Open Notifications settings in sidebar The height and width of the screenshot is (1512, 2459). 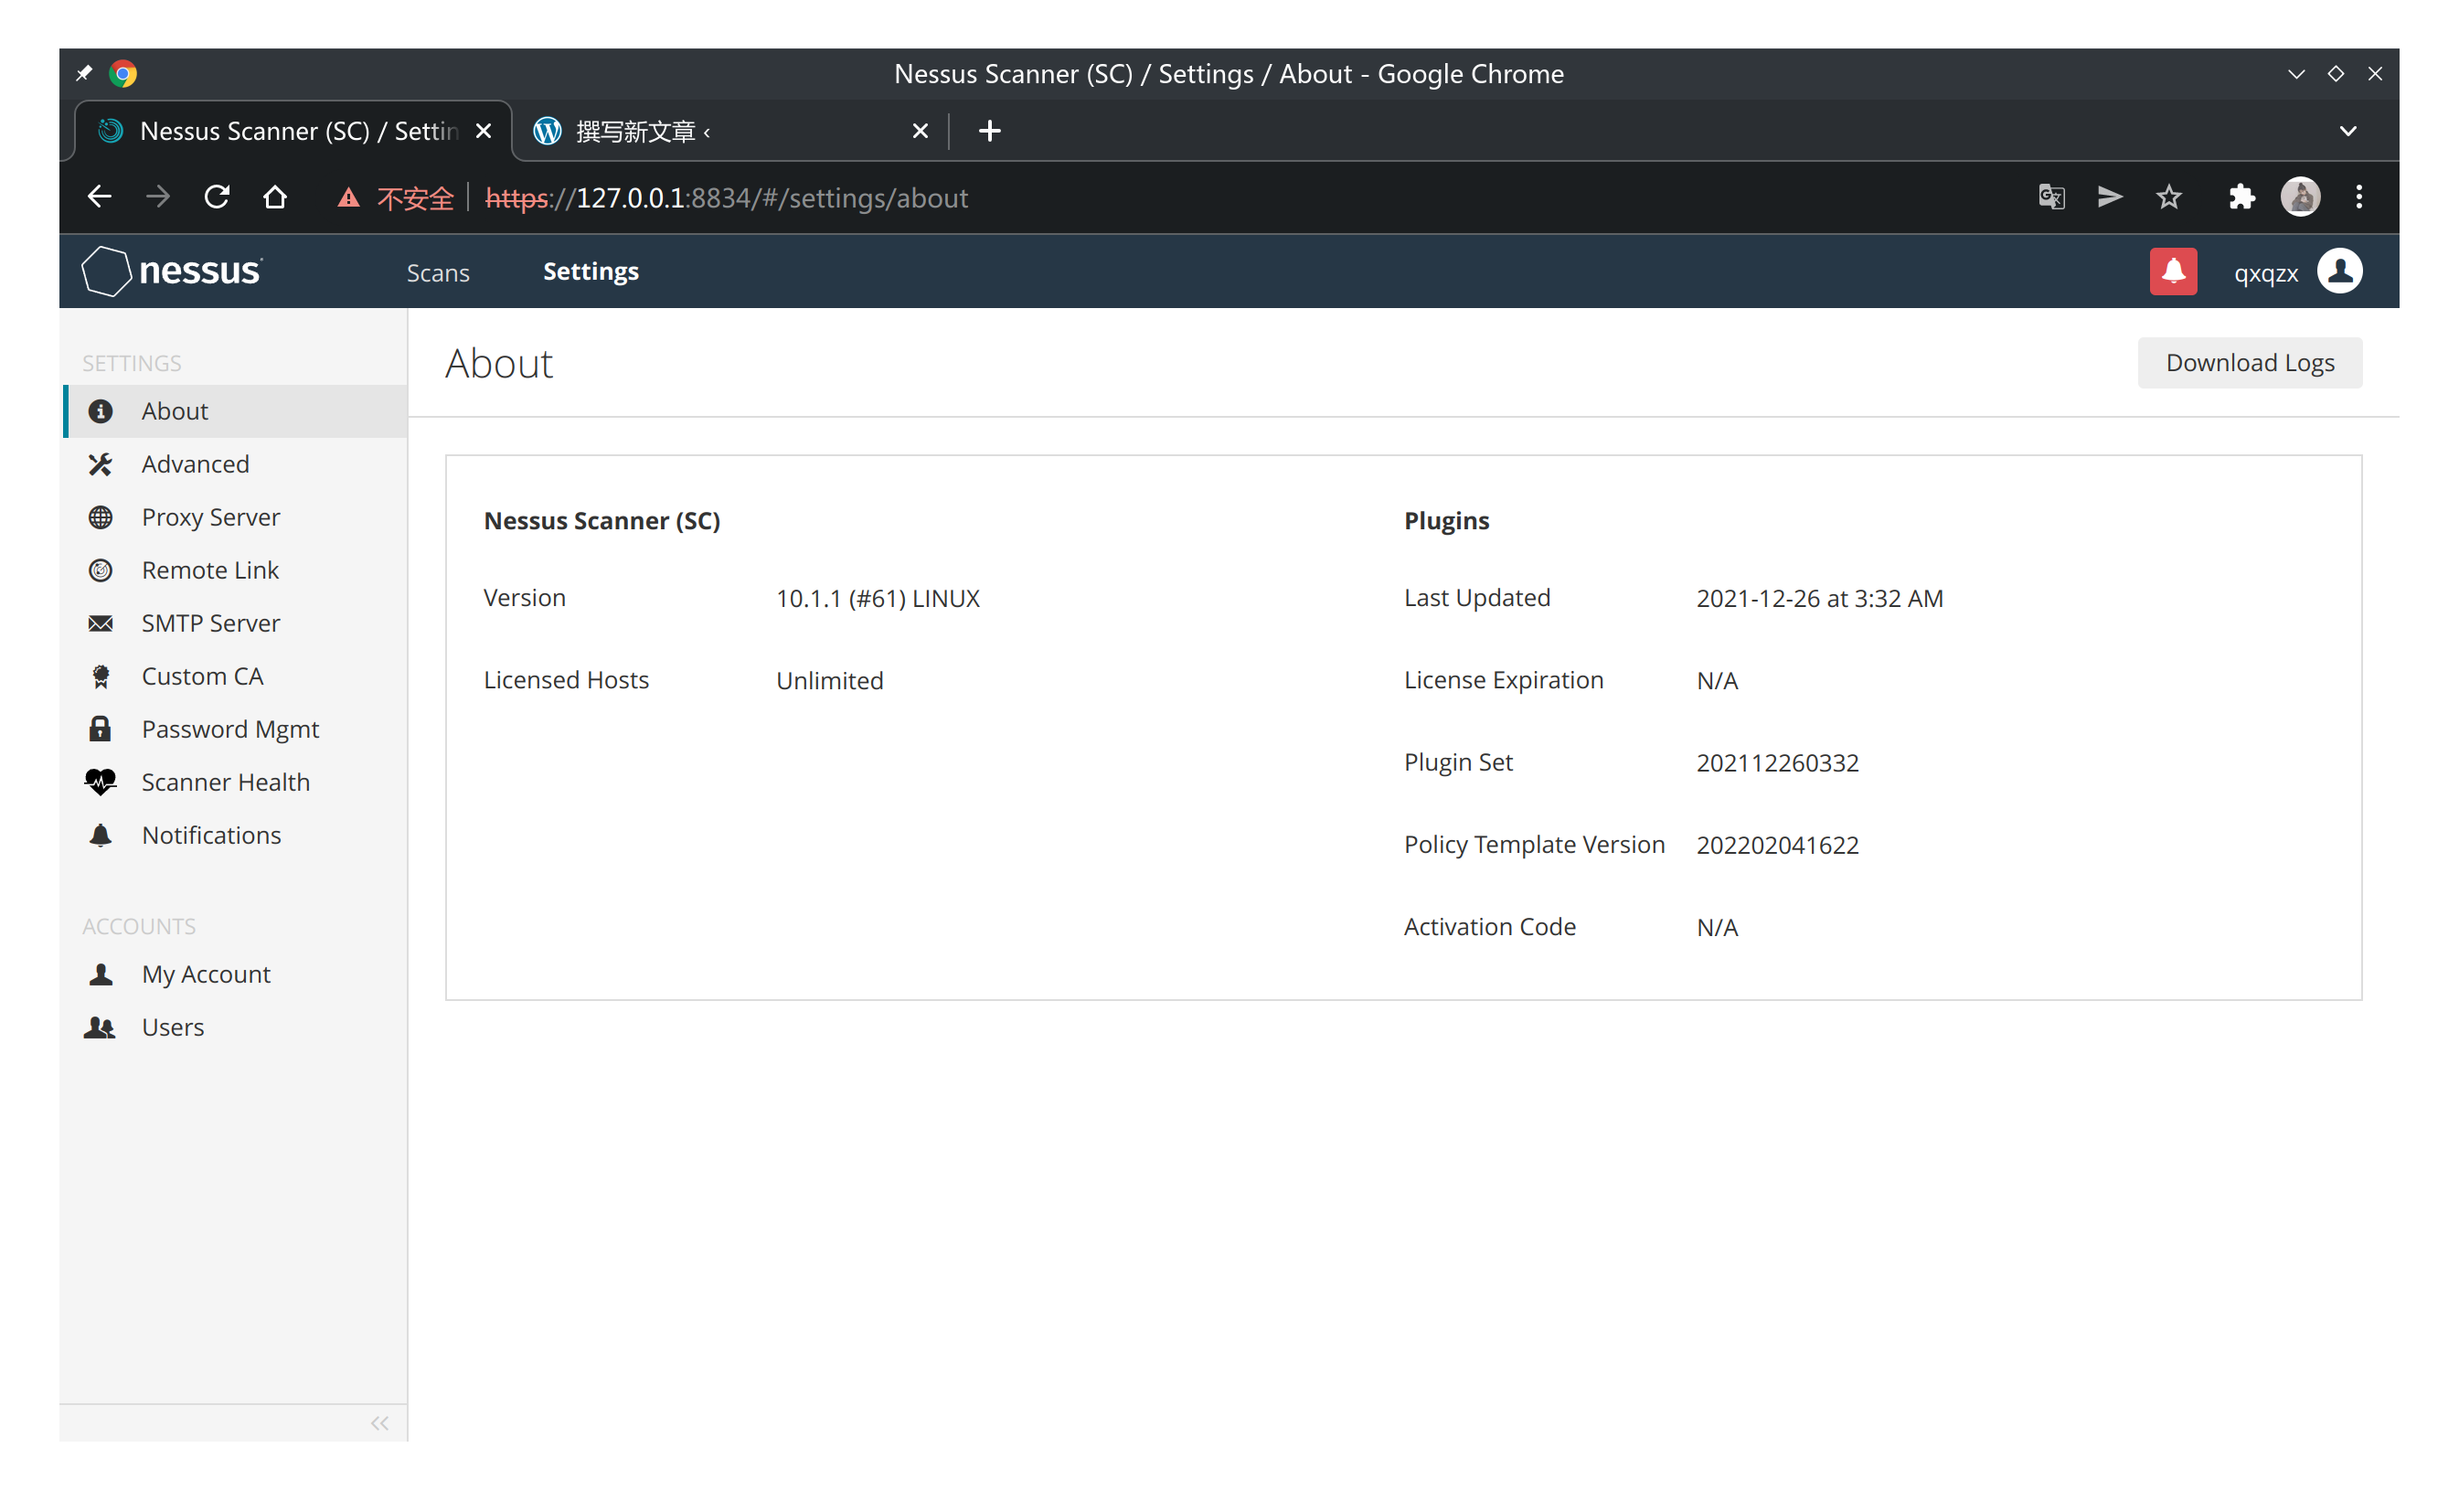[x=236, y=835]
